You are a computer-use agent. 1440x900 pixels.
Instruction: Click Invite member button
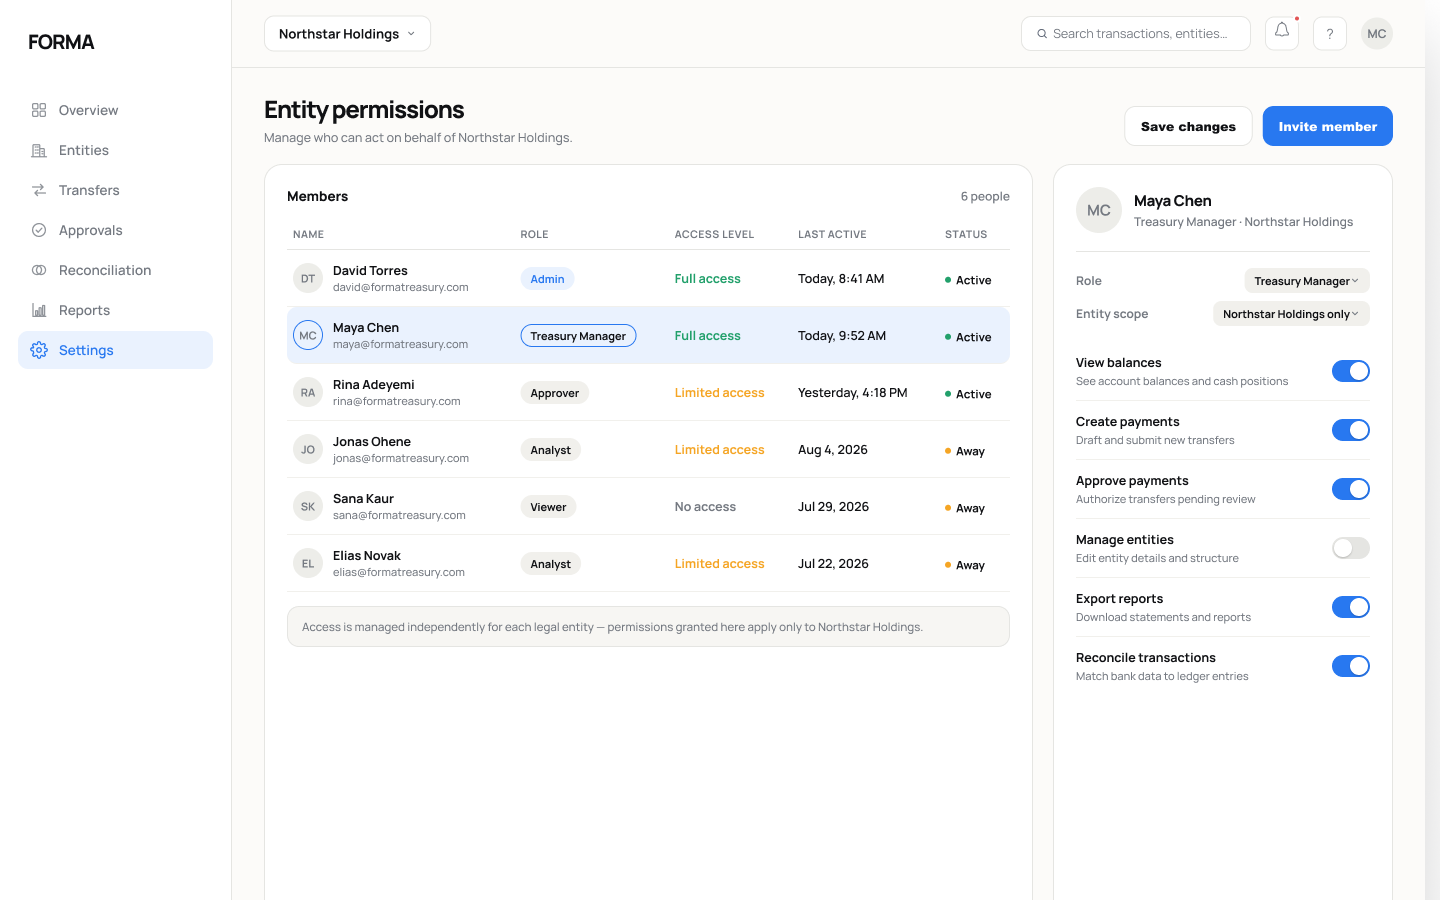tap(1328, 126)
